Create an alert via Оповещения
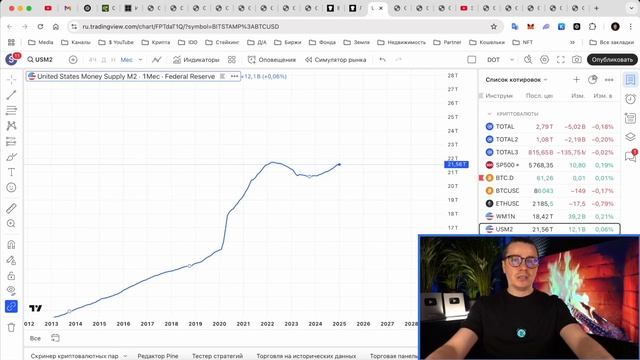The width and height of the screenshot is (640, 360). tap(272, 60)
